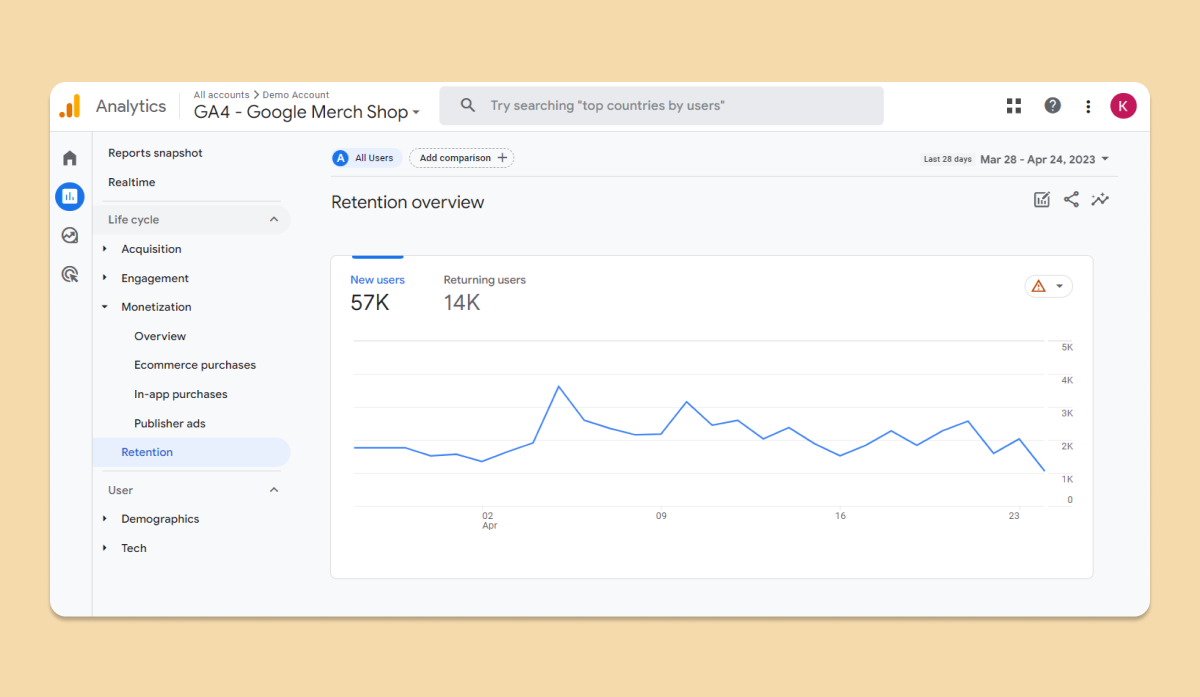Open the data quality warning dropdown
1200x697 pixels.
tap(1048, 286)
